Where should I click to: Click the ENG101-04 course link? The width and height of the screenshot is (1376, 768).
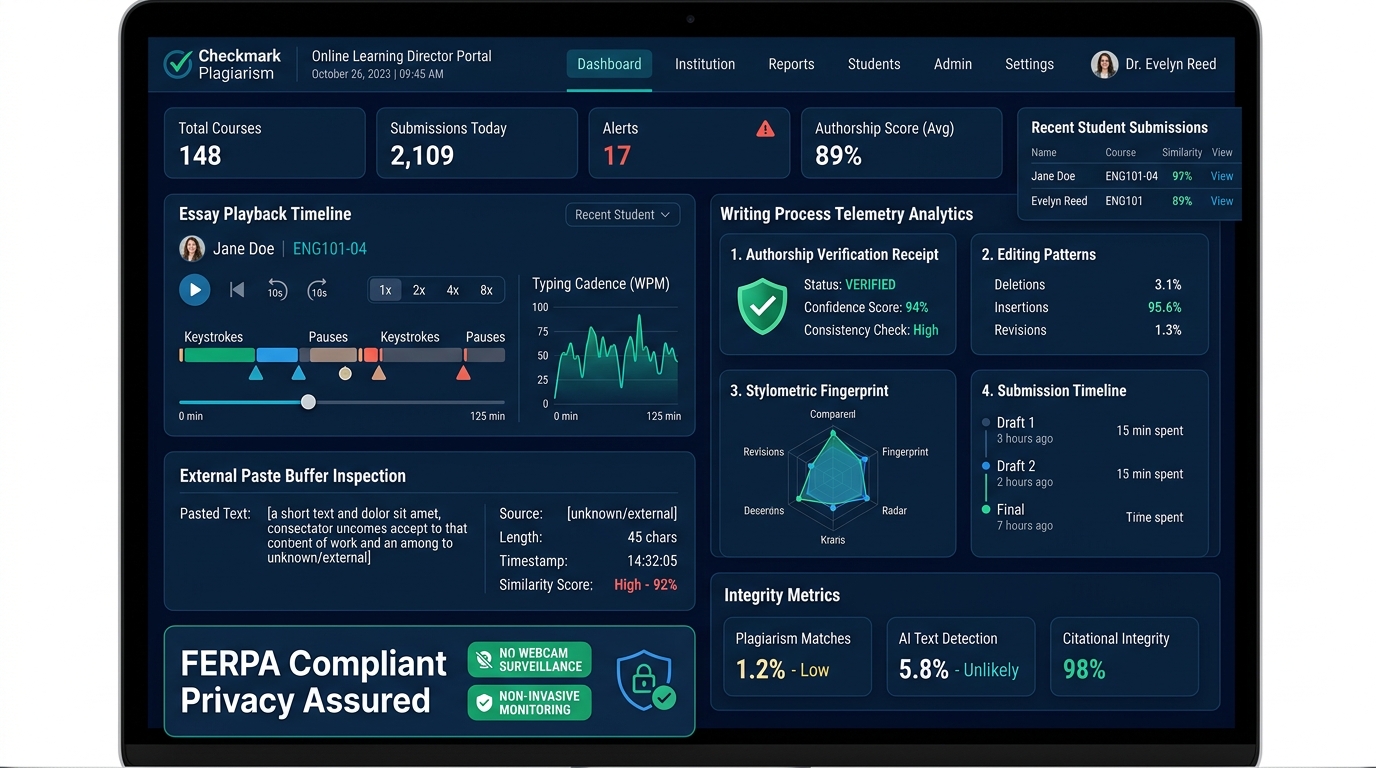pyautogui.click(x=330, y=249)
